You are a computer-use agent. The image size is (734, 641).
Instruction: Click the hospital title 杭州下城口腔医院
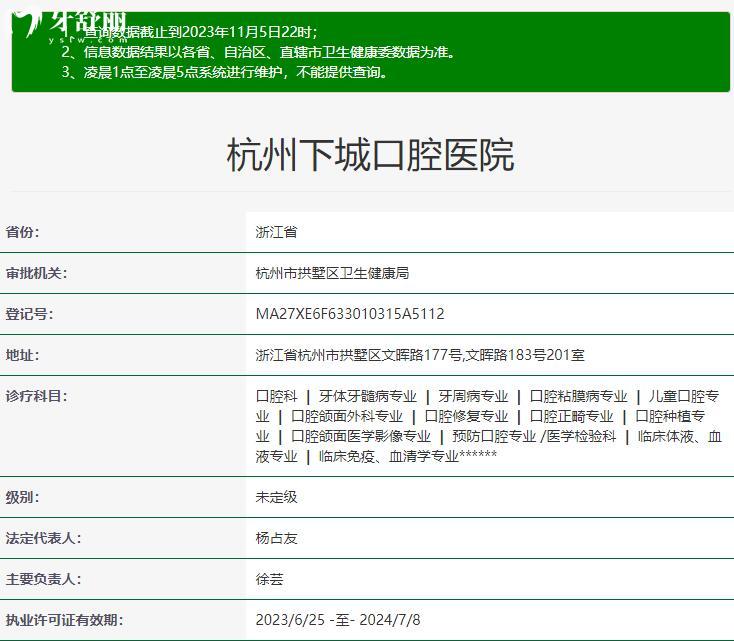coord(370,155)
